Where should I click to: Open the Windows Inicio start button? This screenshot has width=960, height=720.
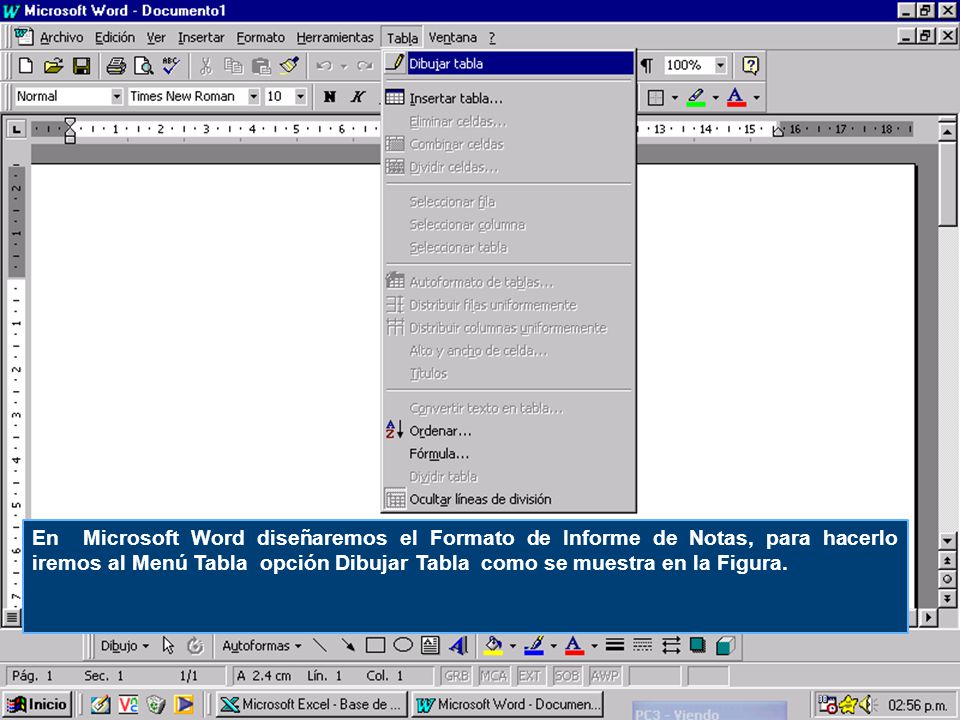[39, 704]
